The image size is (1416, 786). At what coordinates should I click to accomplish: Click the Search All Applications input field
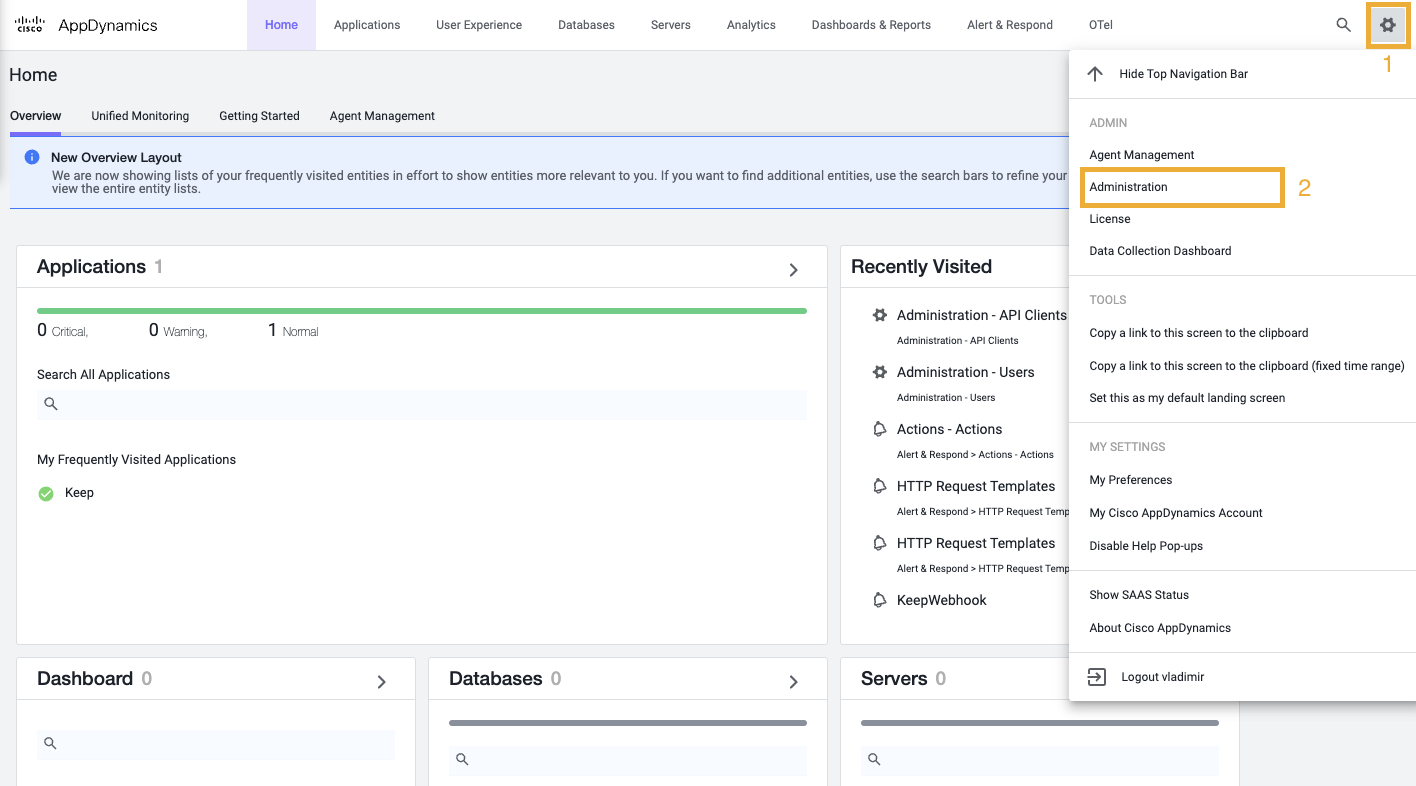pos(422,404)
